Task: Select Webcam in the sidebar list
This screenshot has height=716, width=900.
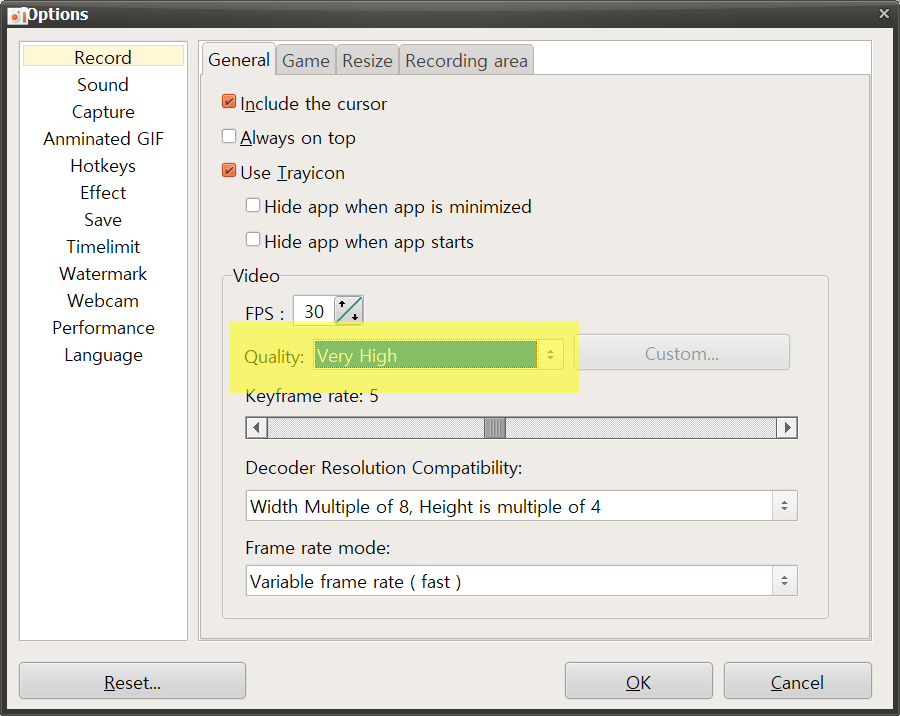Action: [103, 300]
